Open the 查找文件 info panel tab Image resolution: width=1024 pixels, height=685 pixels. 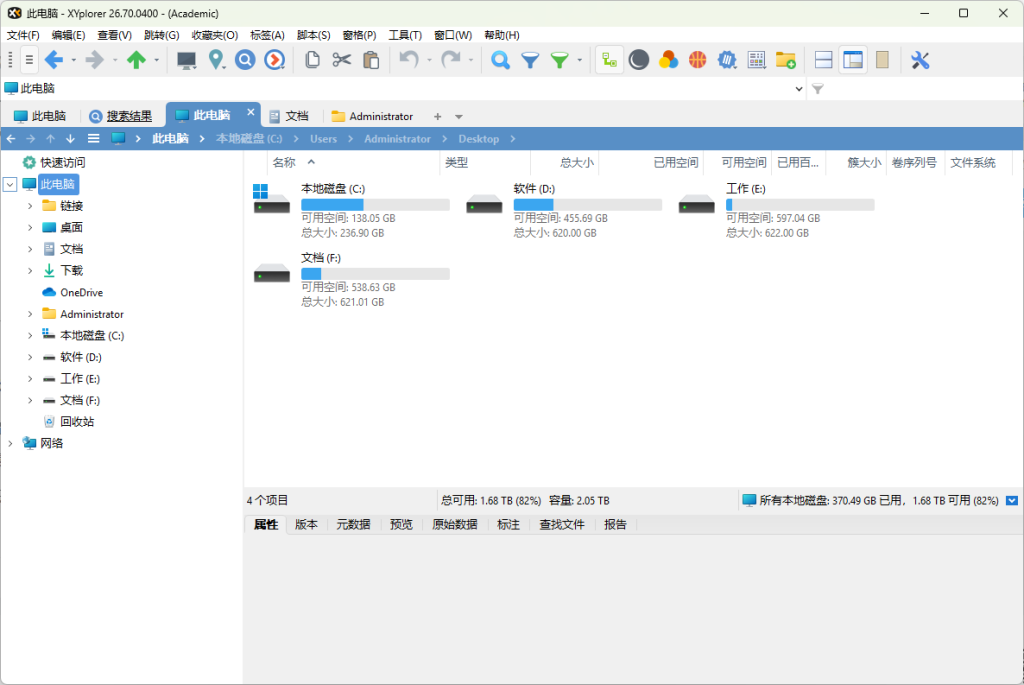click(x=561, y=524)
